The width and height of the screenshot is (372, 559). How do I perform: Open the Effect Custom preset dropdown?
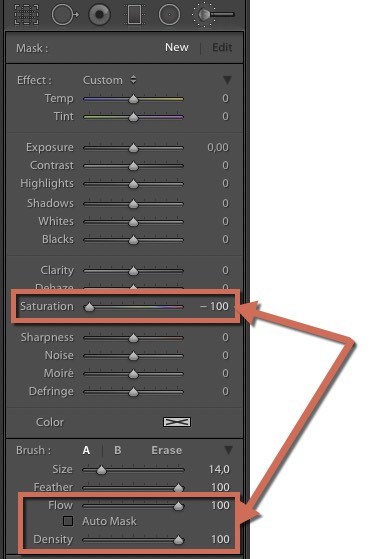[x=109, y=80]
